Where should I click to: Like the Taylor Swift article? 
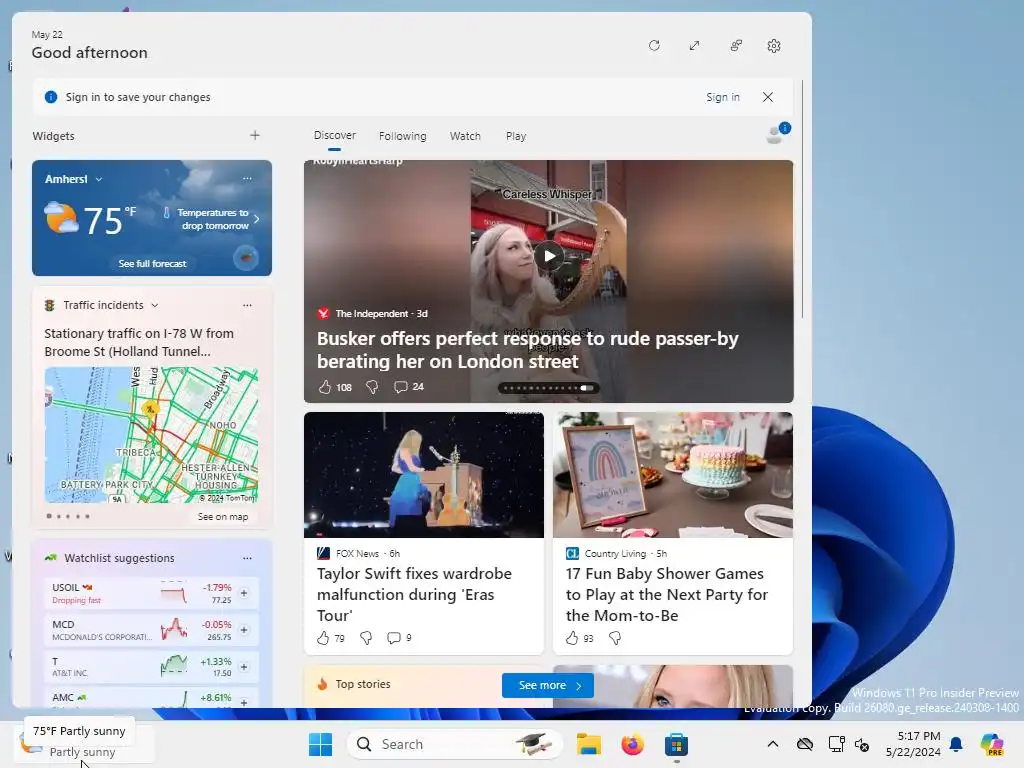click(323, 638)
